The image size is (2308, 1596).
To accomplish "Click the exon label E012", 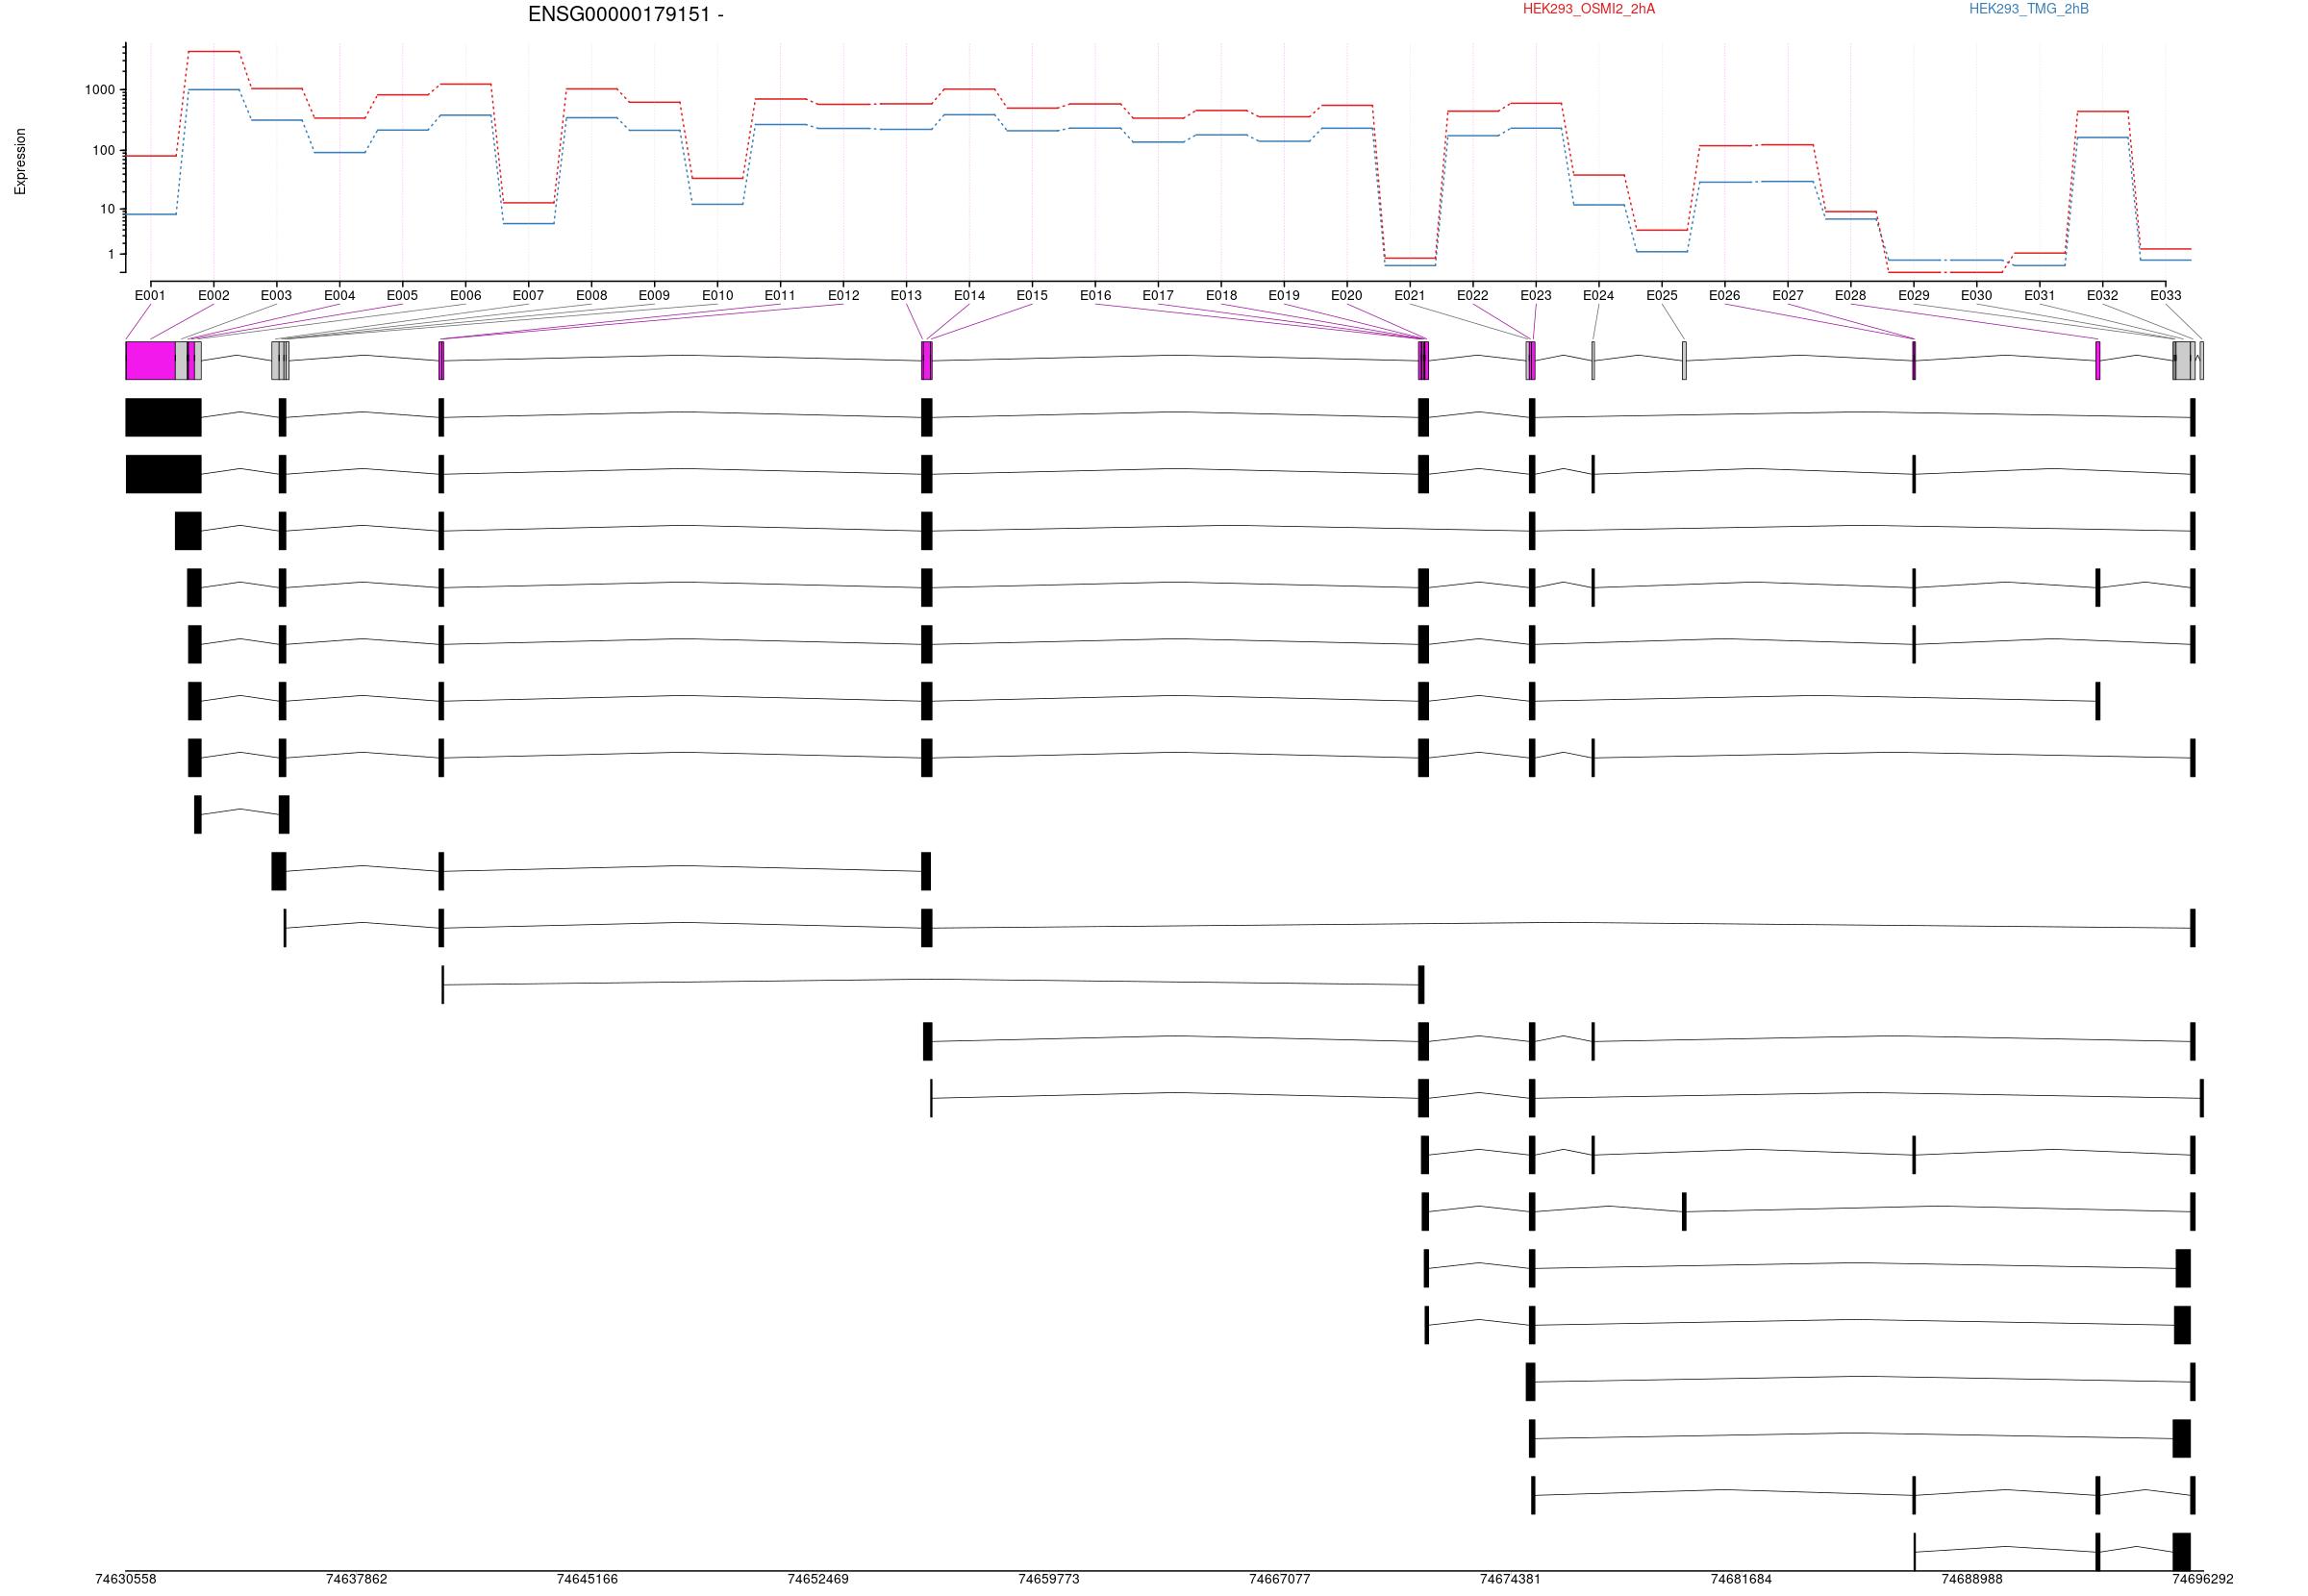I will tap(843, 296).
